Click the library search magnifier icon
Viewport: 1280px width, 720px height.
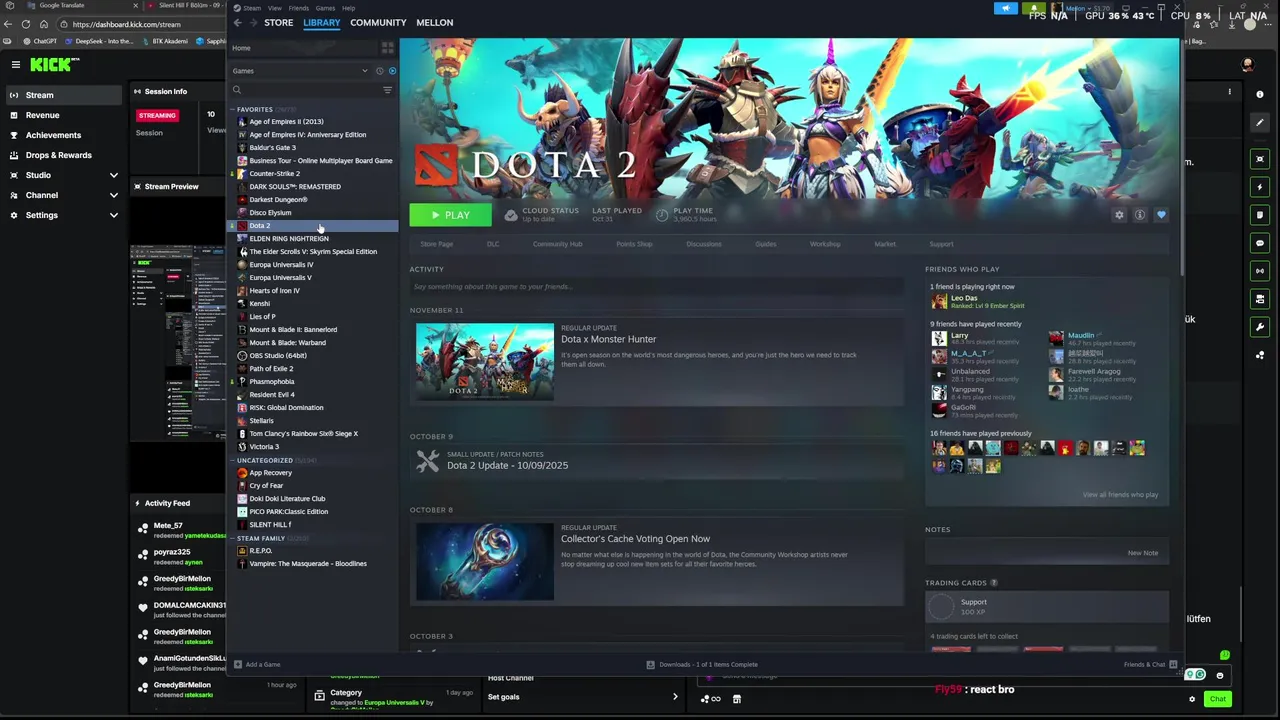(x=237, y=90)
